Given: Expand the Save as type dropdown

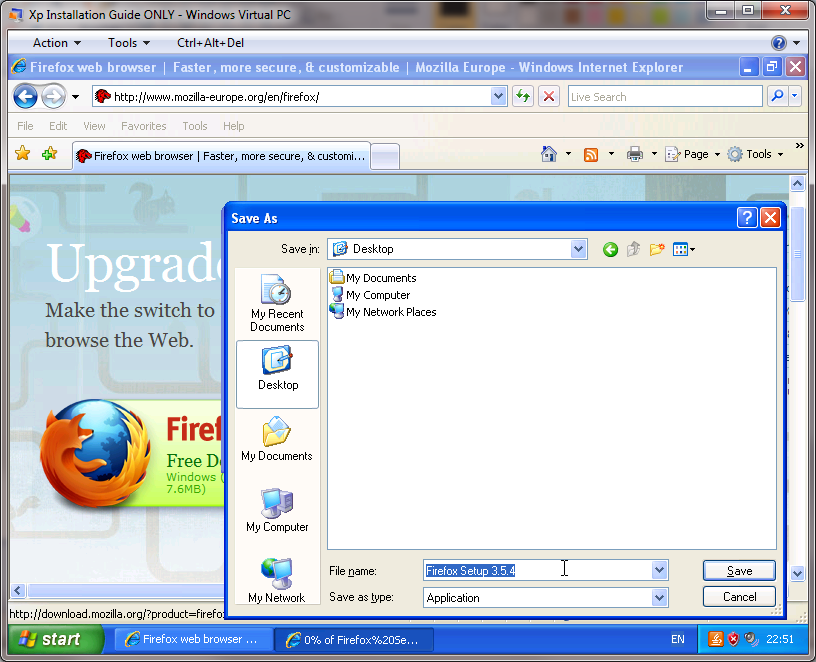Looking at the screenshot, I should [659, 597].
